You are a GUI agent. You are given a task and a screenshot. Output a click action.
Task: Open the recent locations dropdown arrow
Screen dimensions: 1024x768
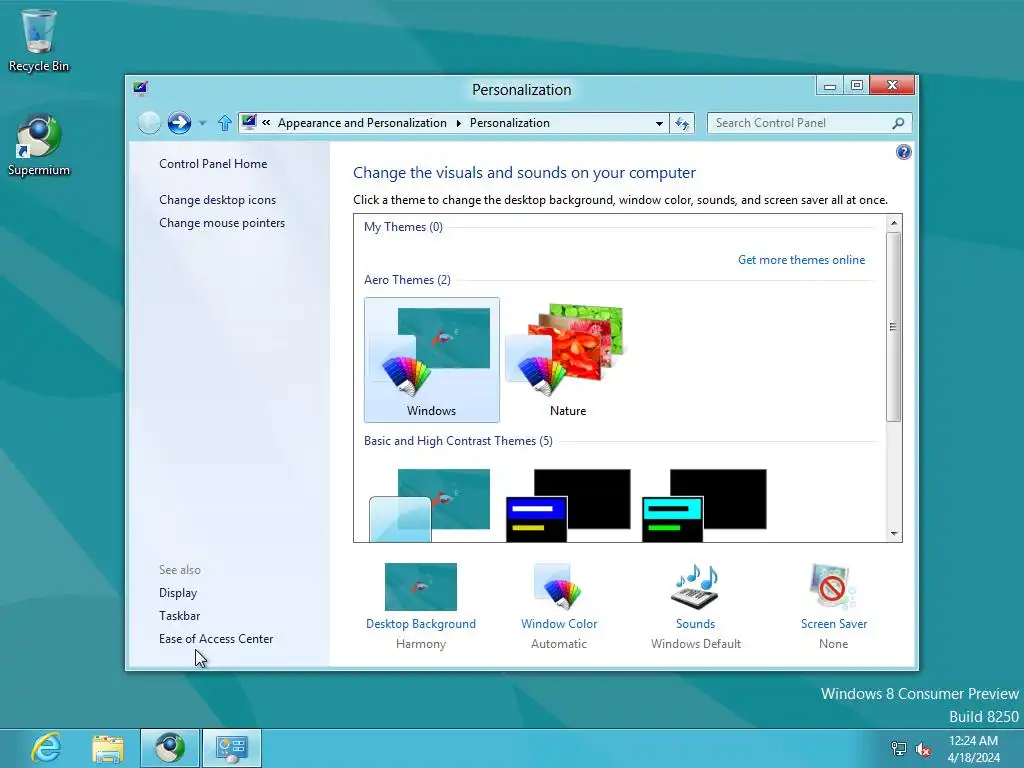click(202, 123)
